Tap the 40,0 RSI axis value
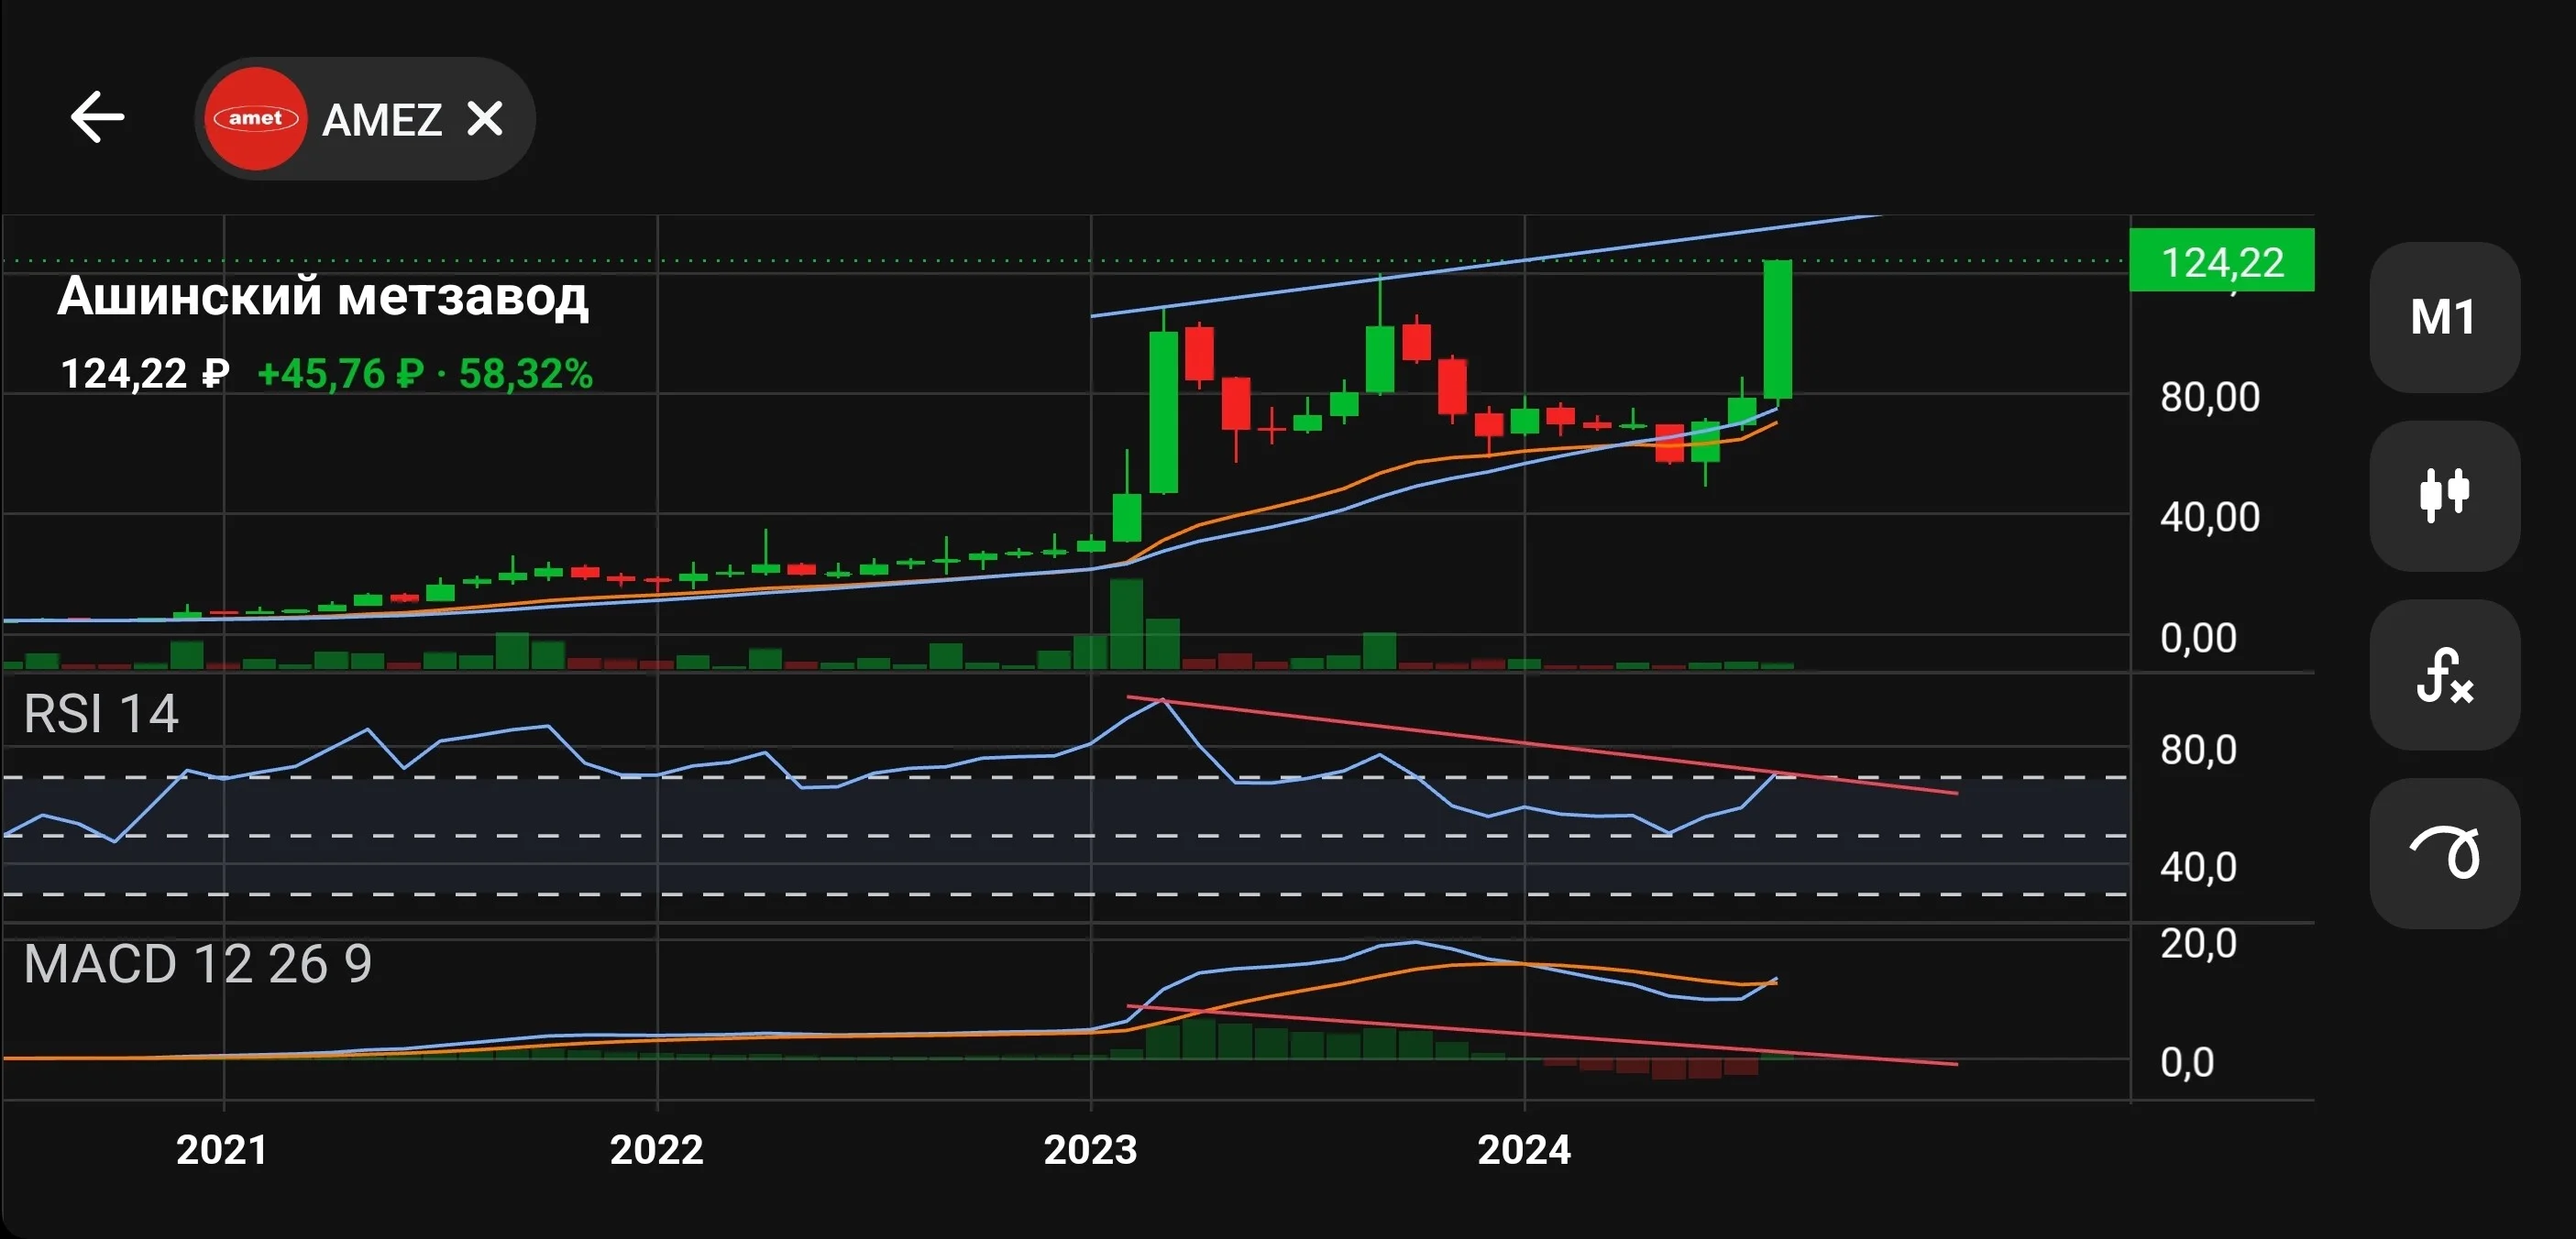 pyautogui.click(x=2198, y=867)
